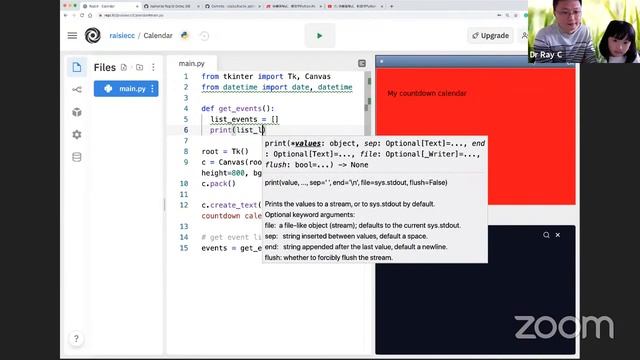Switch to the main.py editor tab
Viewport: 640px width, 360px height.
tap(192, 64)
